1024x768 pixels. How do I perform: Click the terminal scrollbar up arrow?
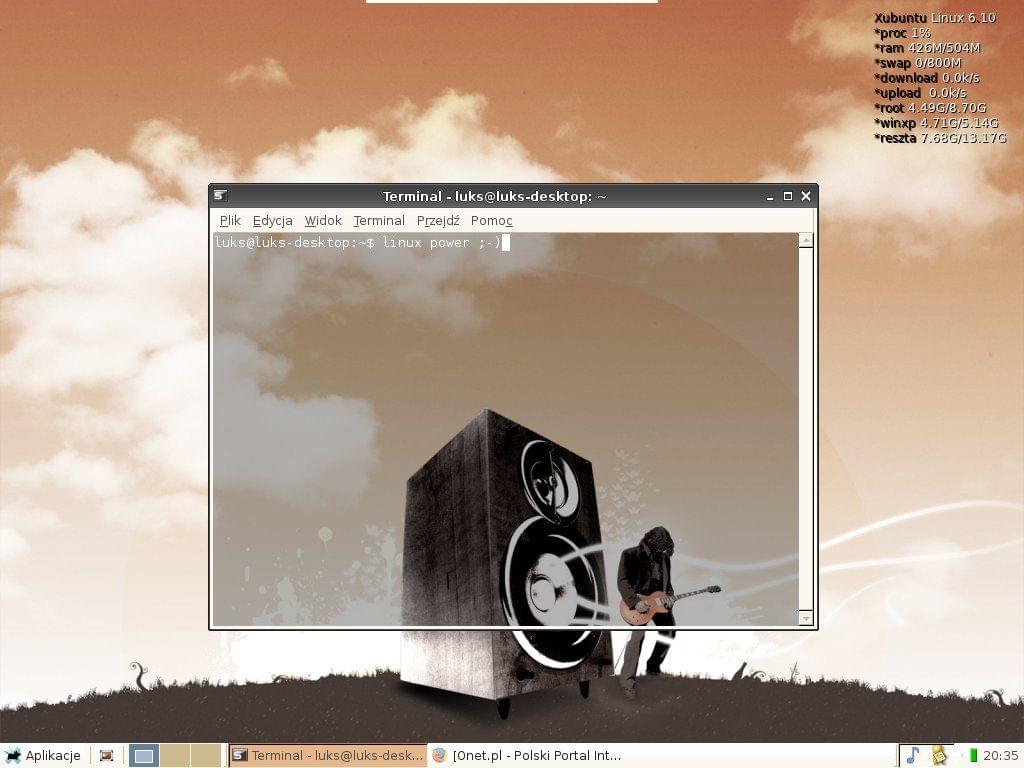806,240
